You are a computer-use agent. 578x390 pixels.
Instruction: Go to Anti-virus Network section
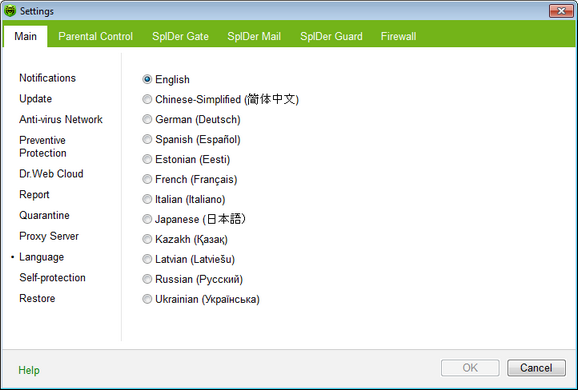click(x=61, y=119)
